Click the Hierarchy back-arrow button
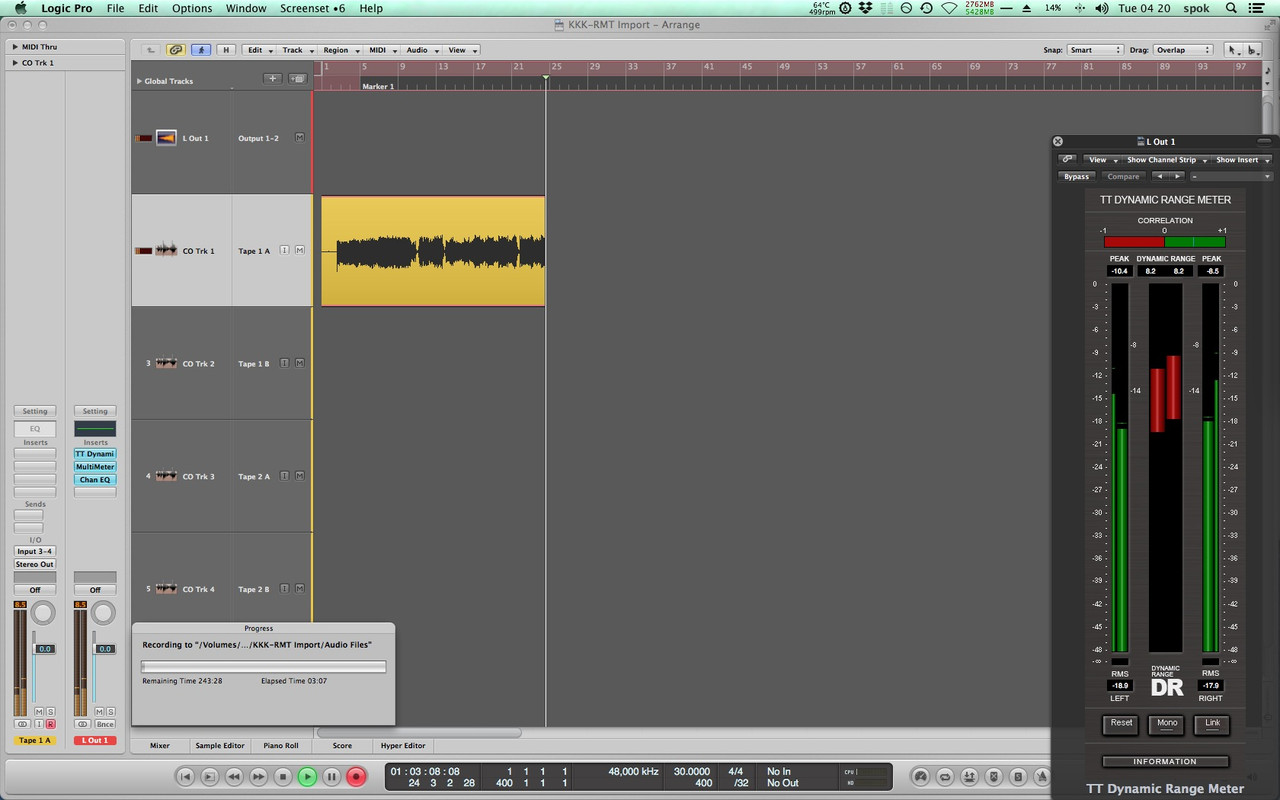Screen dimensions: 1280x800 151,49
